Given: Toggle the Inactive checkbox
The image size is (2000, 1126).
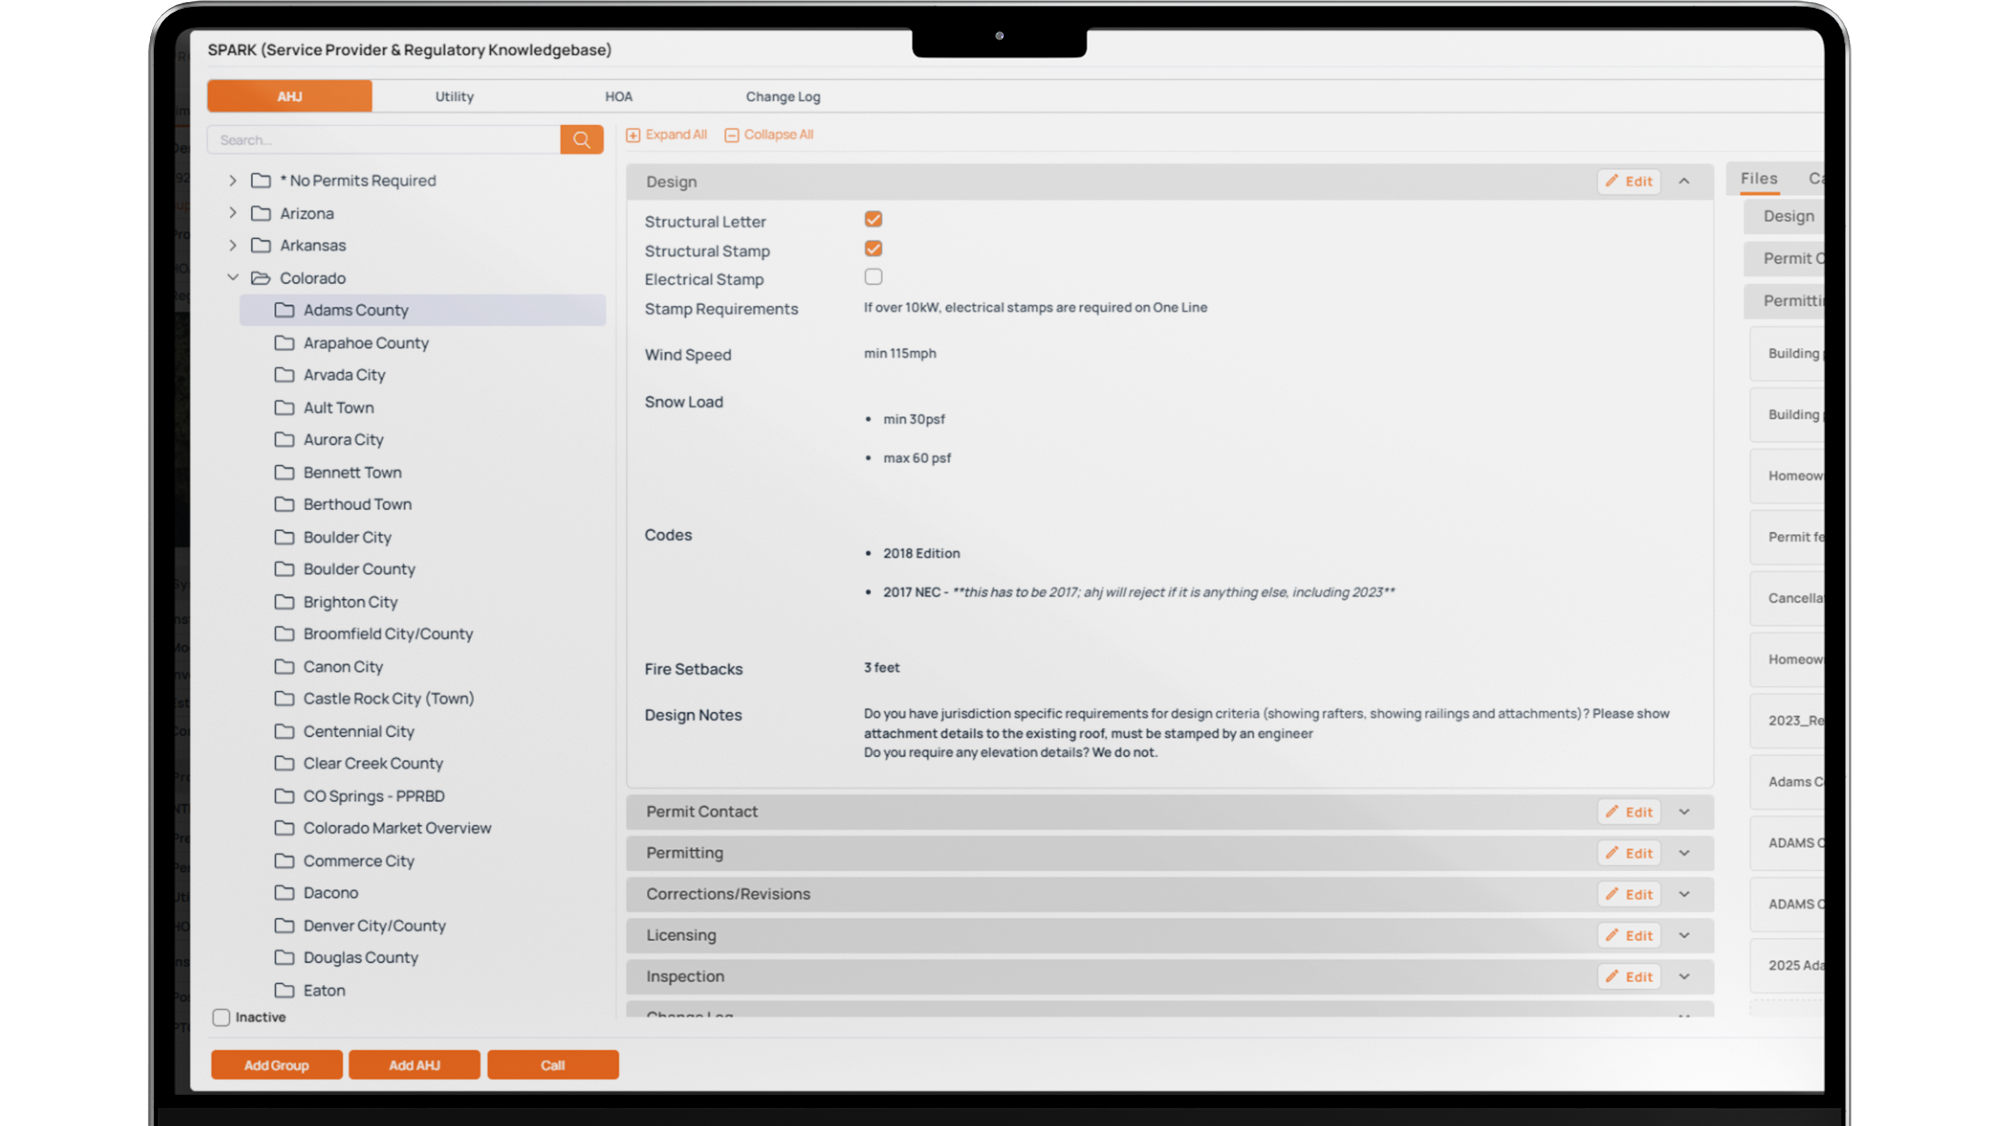Looking at the screenshot, I should pyautogui.click(x=221, y=1017).
